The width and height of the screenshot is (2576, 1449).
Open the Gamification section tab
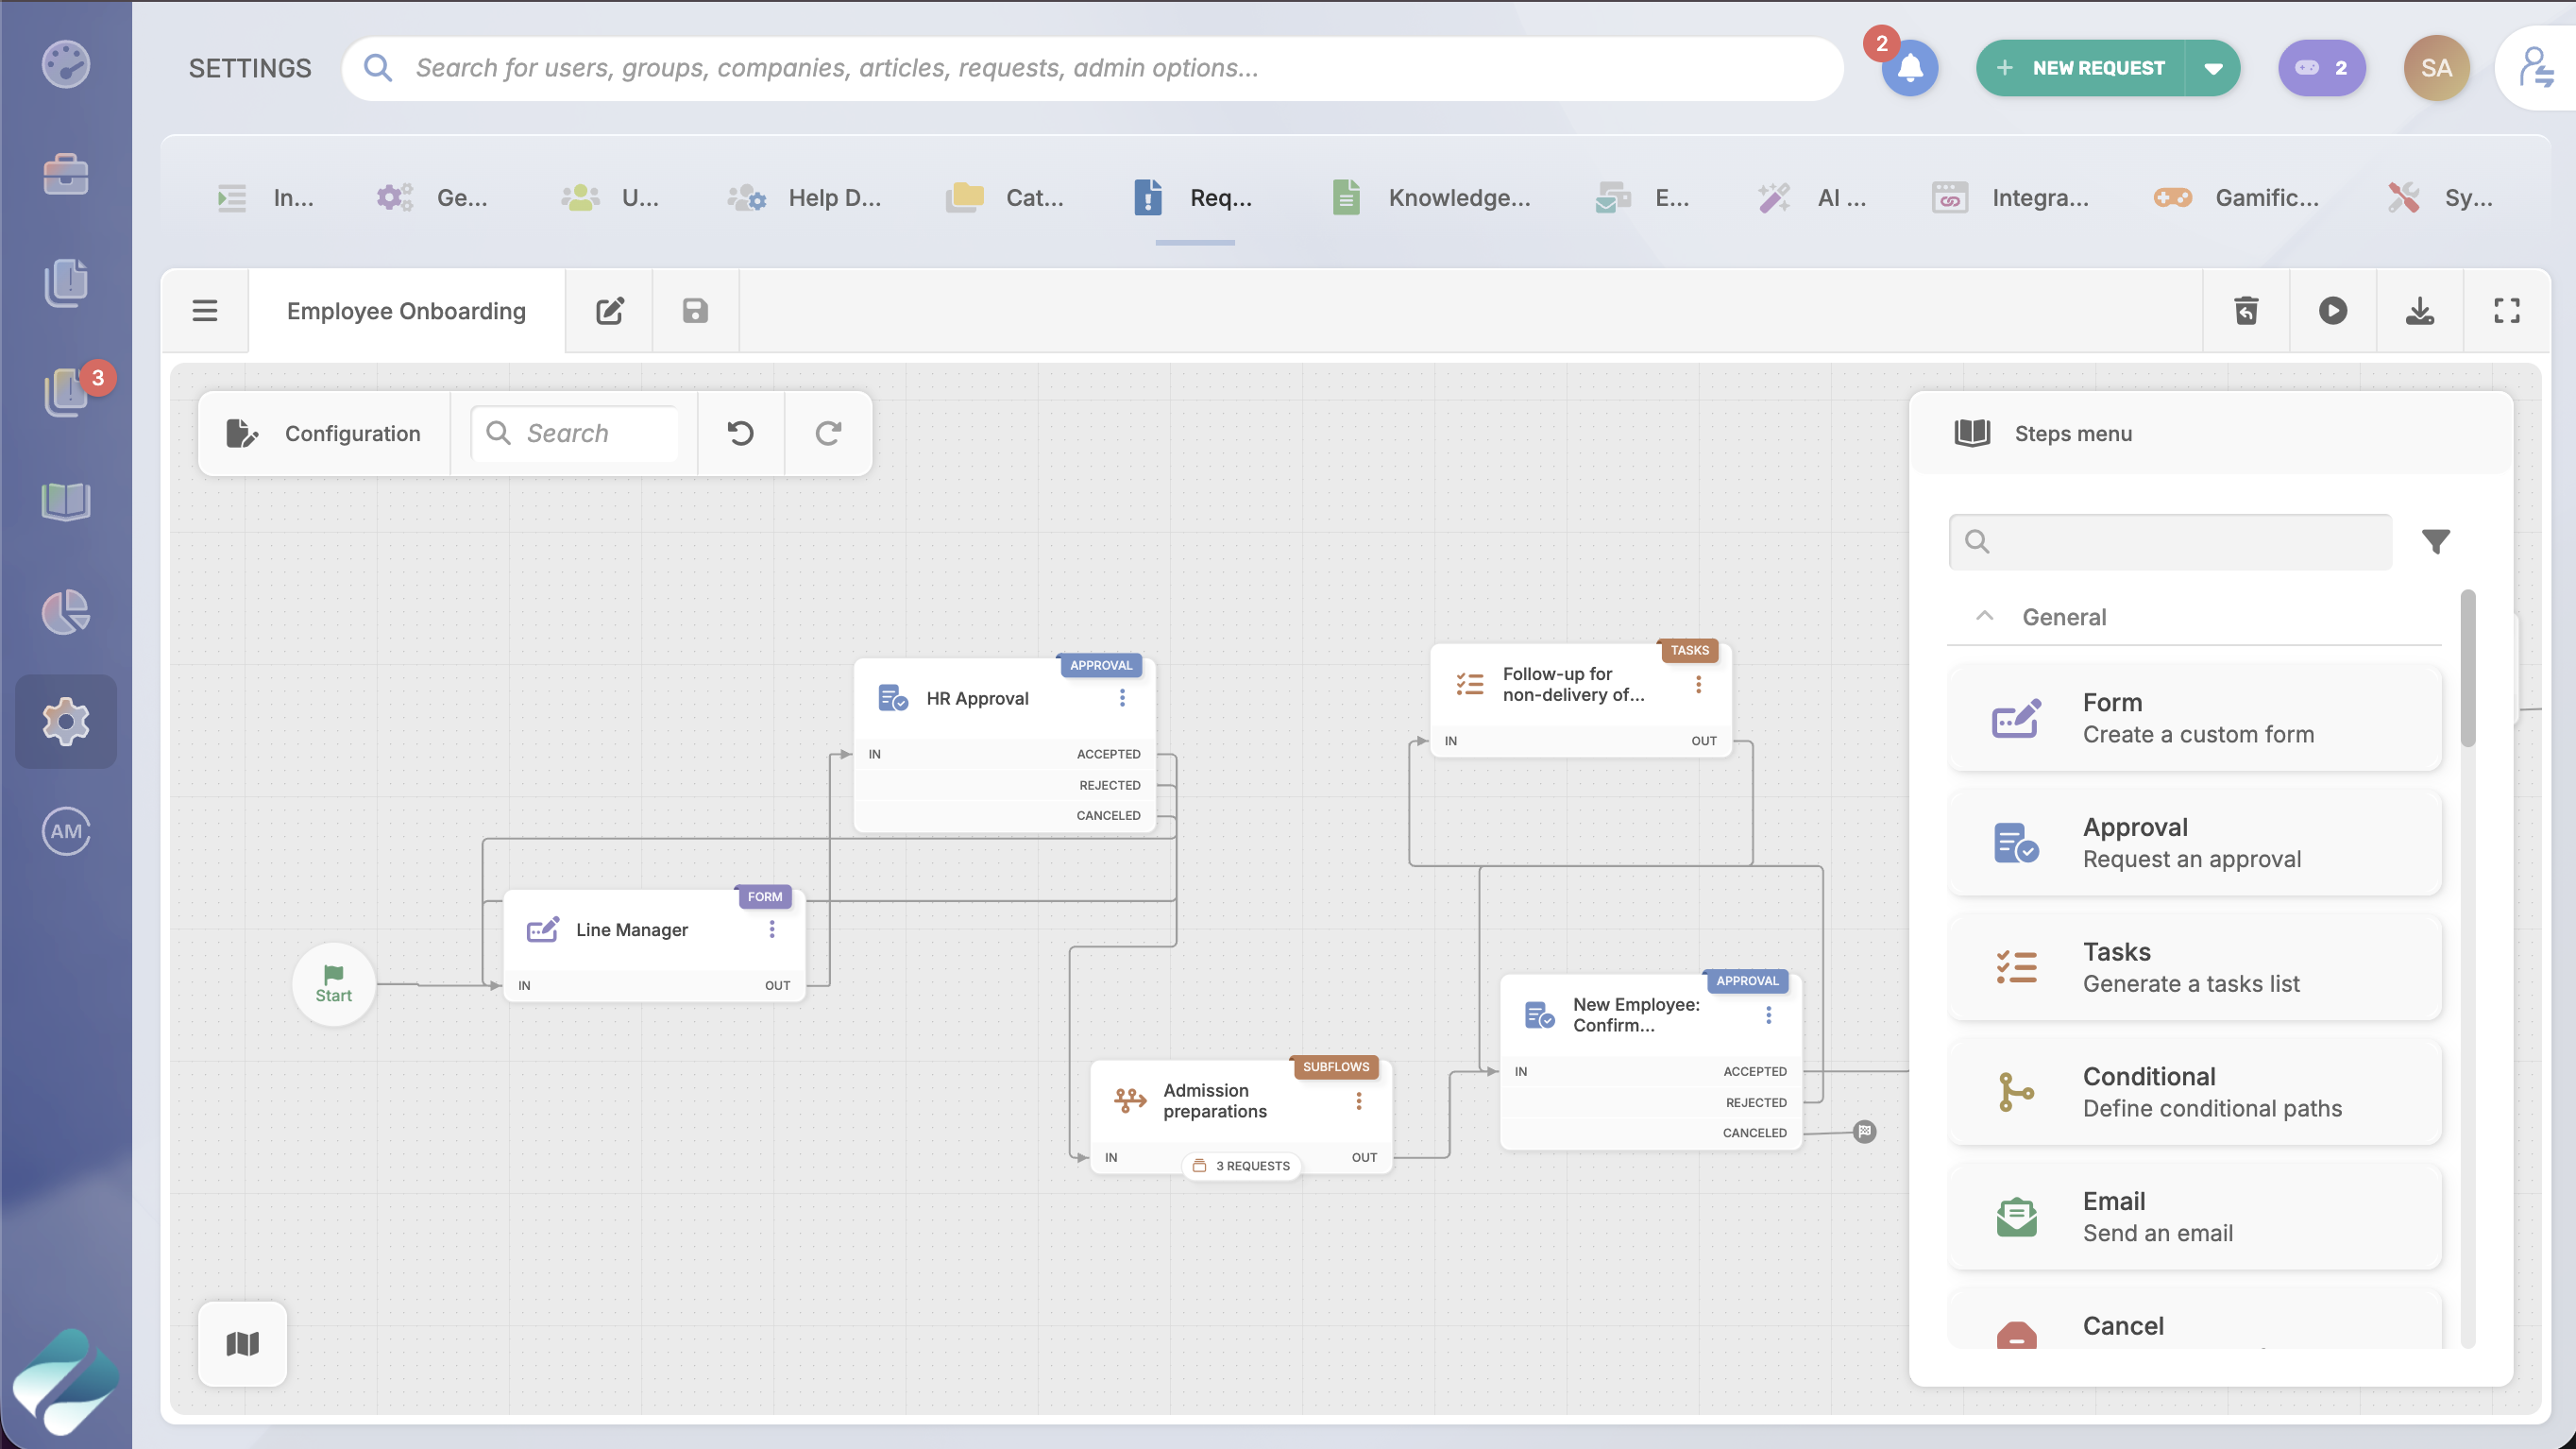(2242, 197)
